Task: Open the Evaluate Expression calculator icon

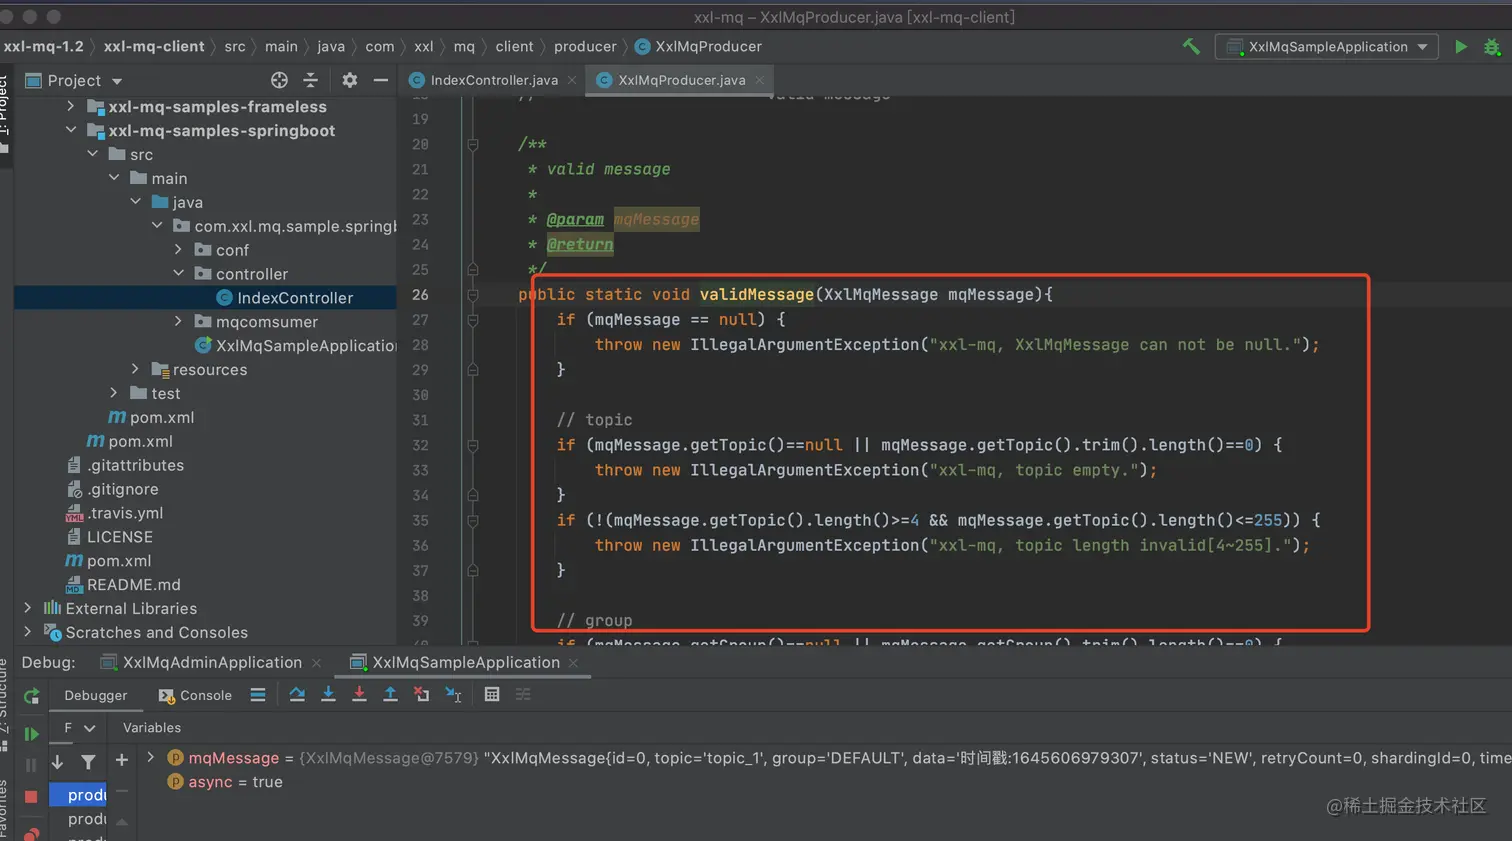Action: [x=492, y=694]
